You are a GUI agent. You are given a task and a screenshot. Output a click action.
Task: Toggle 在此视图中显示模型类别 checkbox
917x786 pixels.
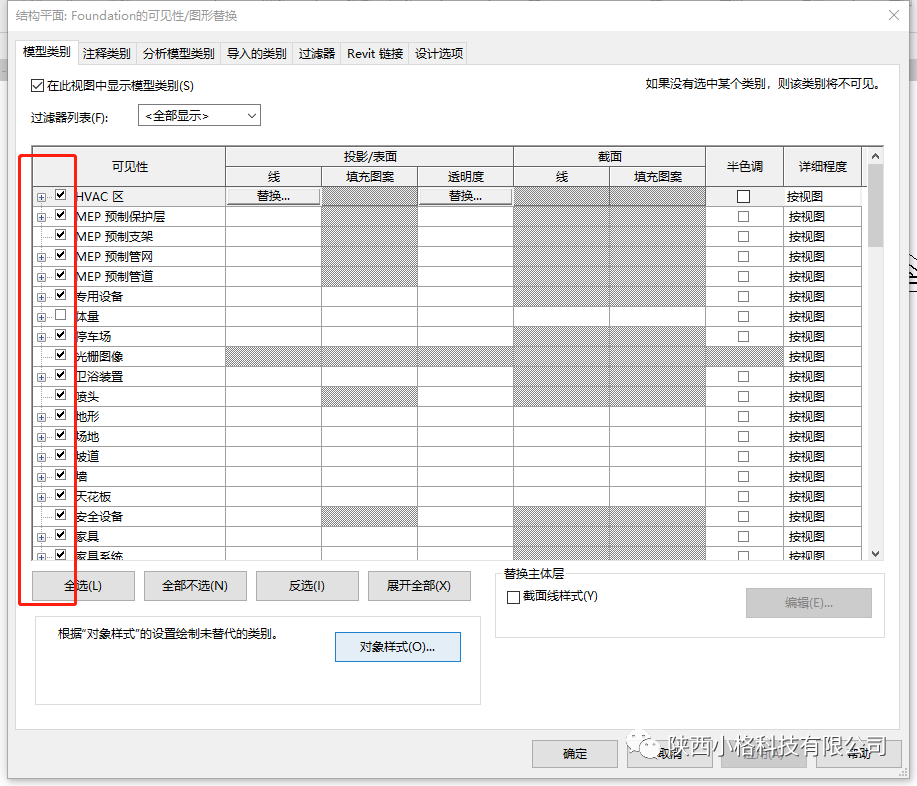pyautogui.click(x=37, y=86)
